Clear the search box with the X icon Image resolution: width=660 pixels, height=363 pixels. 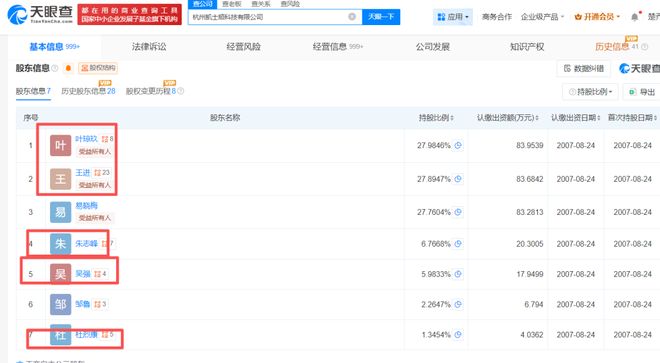(352, 17)
